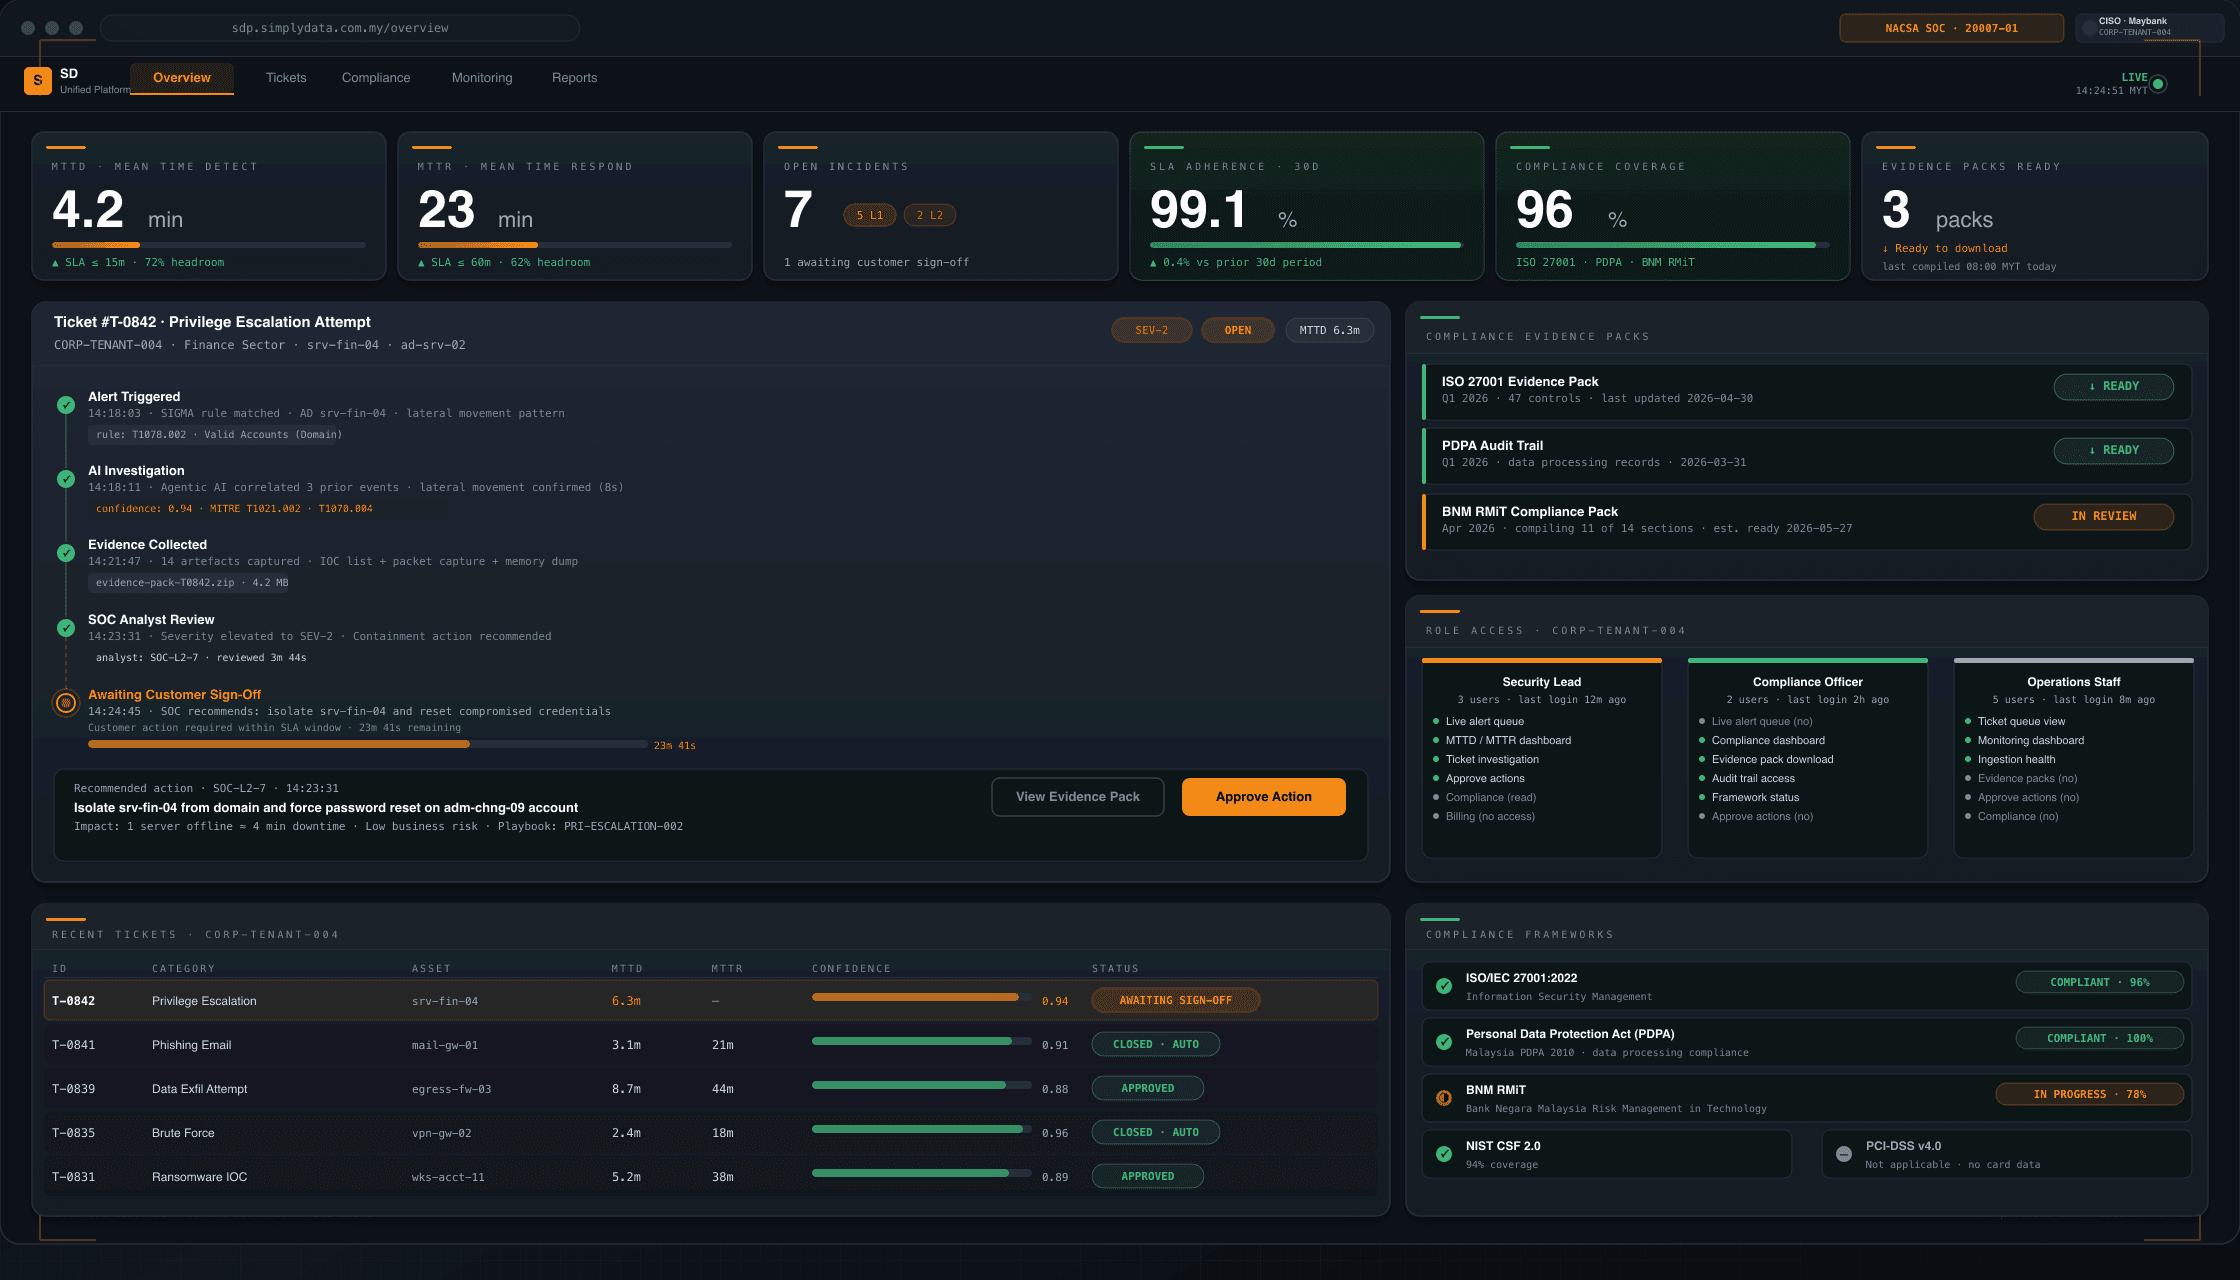Click the SLA adherence progress bar
The image size is (2240, 1280).
coord(1307,245)
